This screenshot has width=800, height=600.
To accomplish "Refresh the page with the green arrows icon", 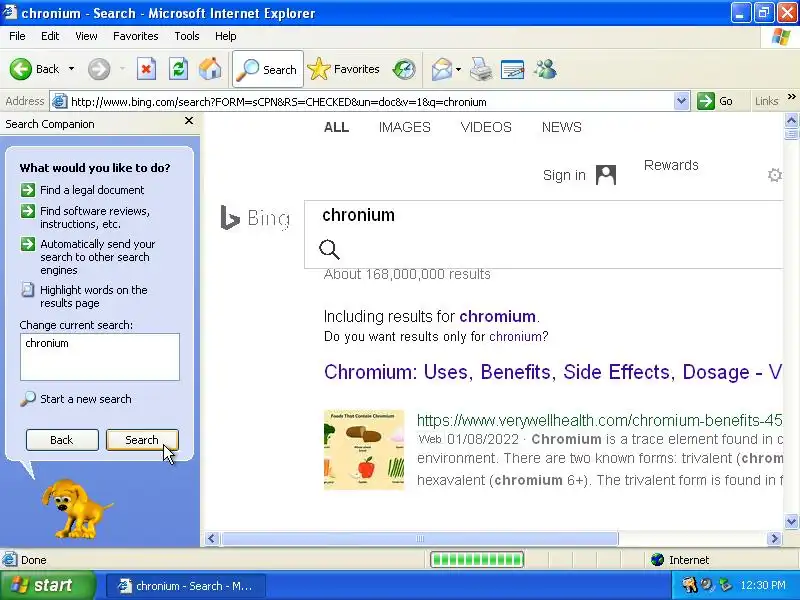I will point(179,69).
